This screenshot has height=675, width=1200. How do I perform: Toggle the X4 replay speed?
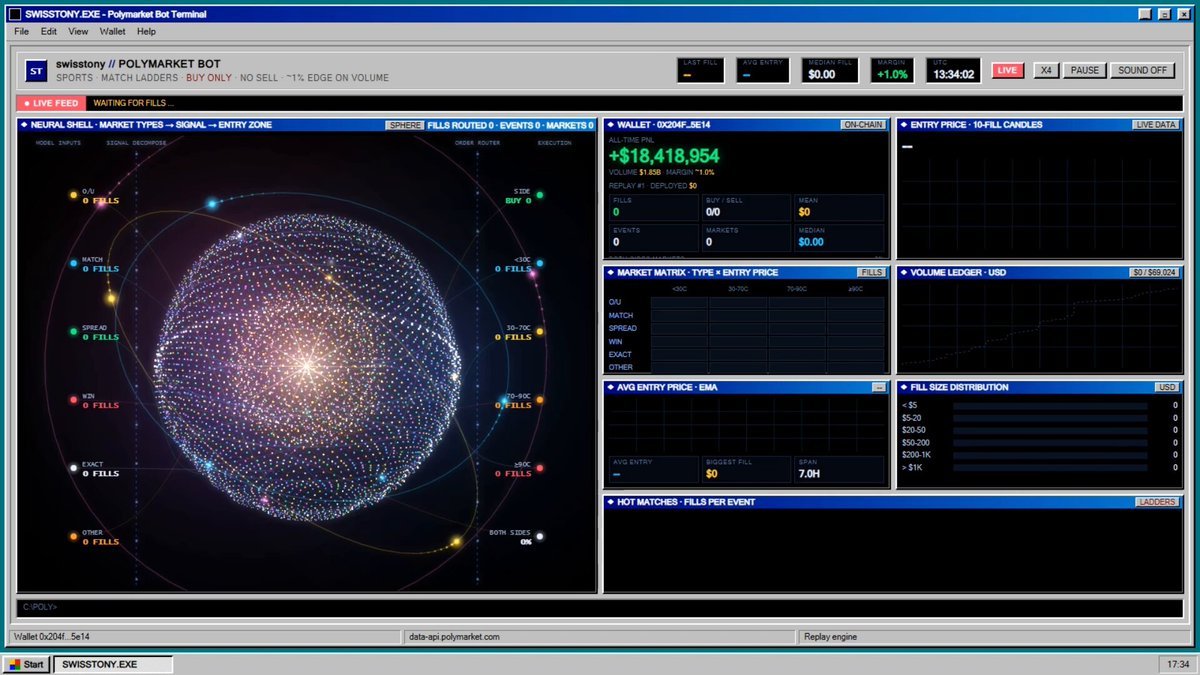[1045, 70]
